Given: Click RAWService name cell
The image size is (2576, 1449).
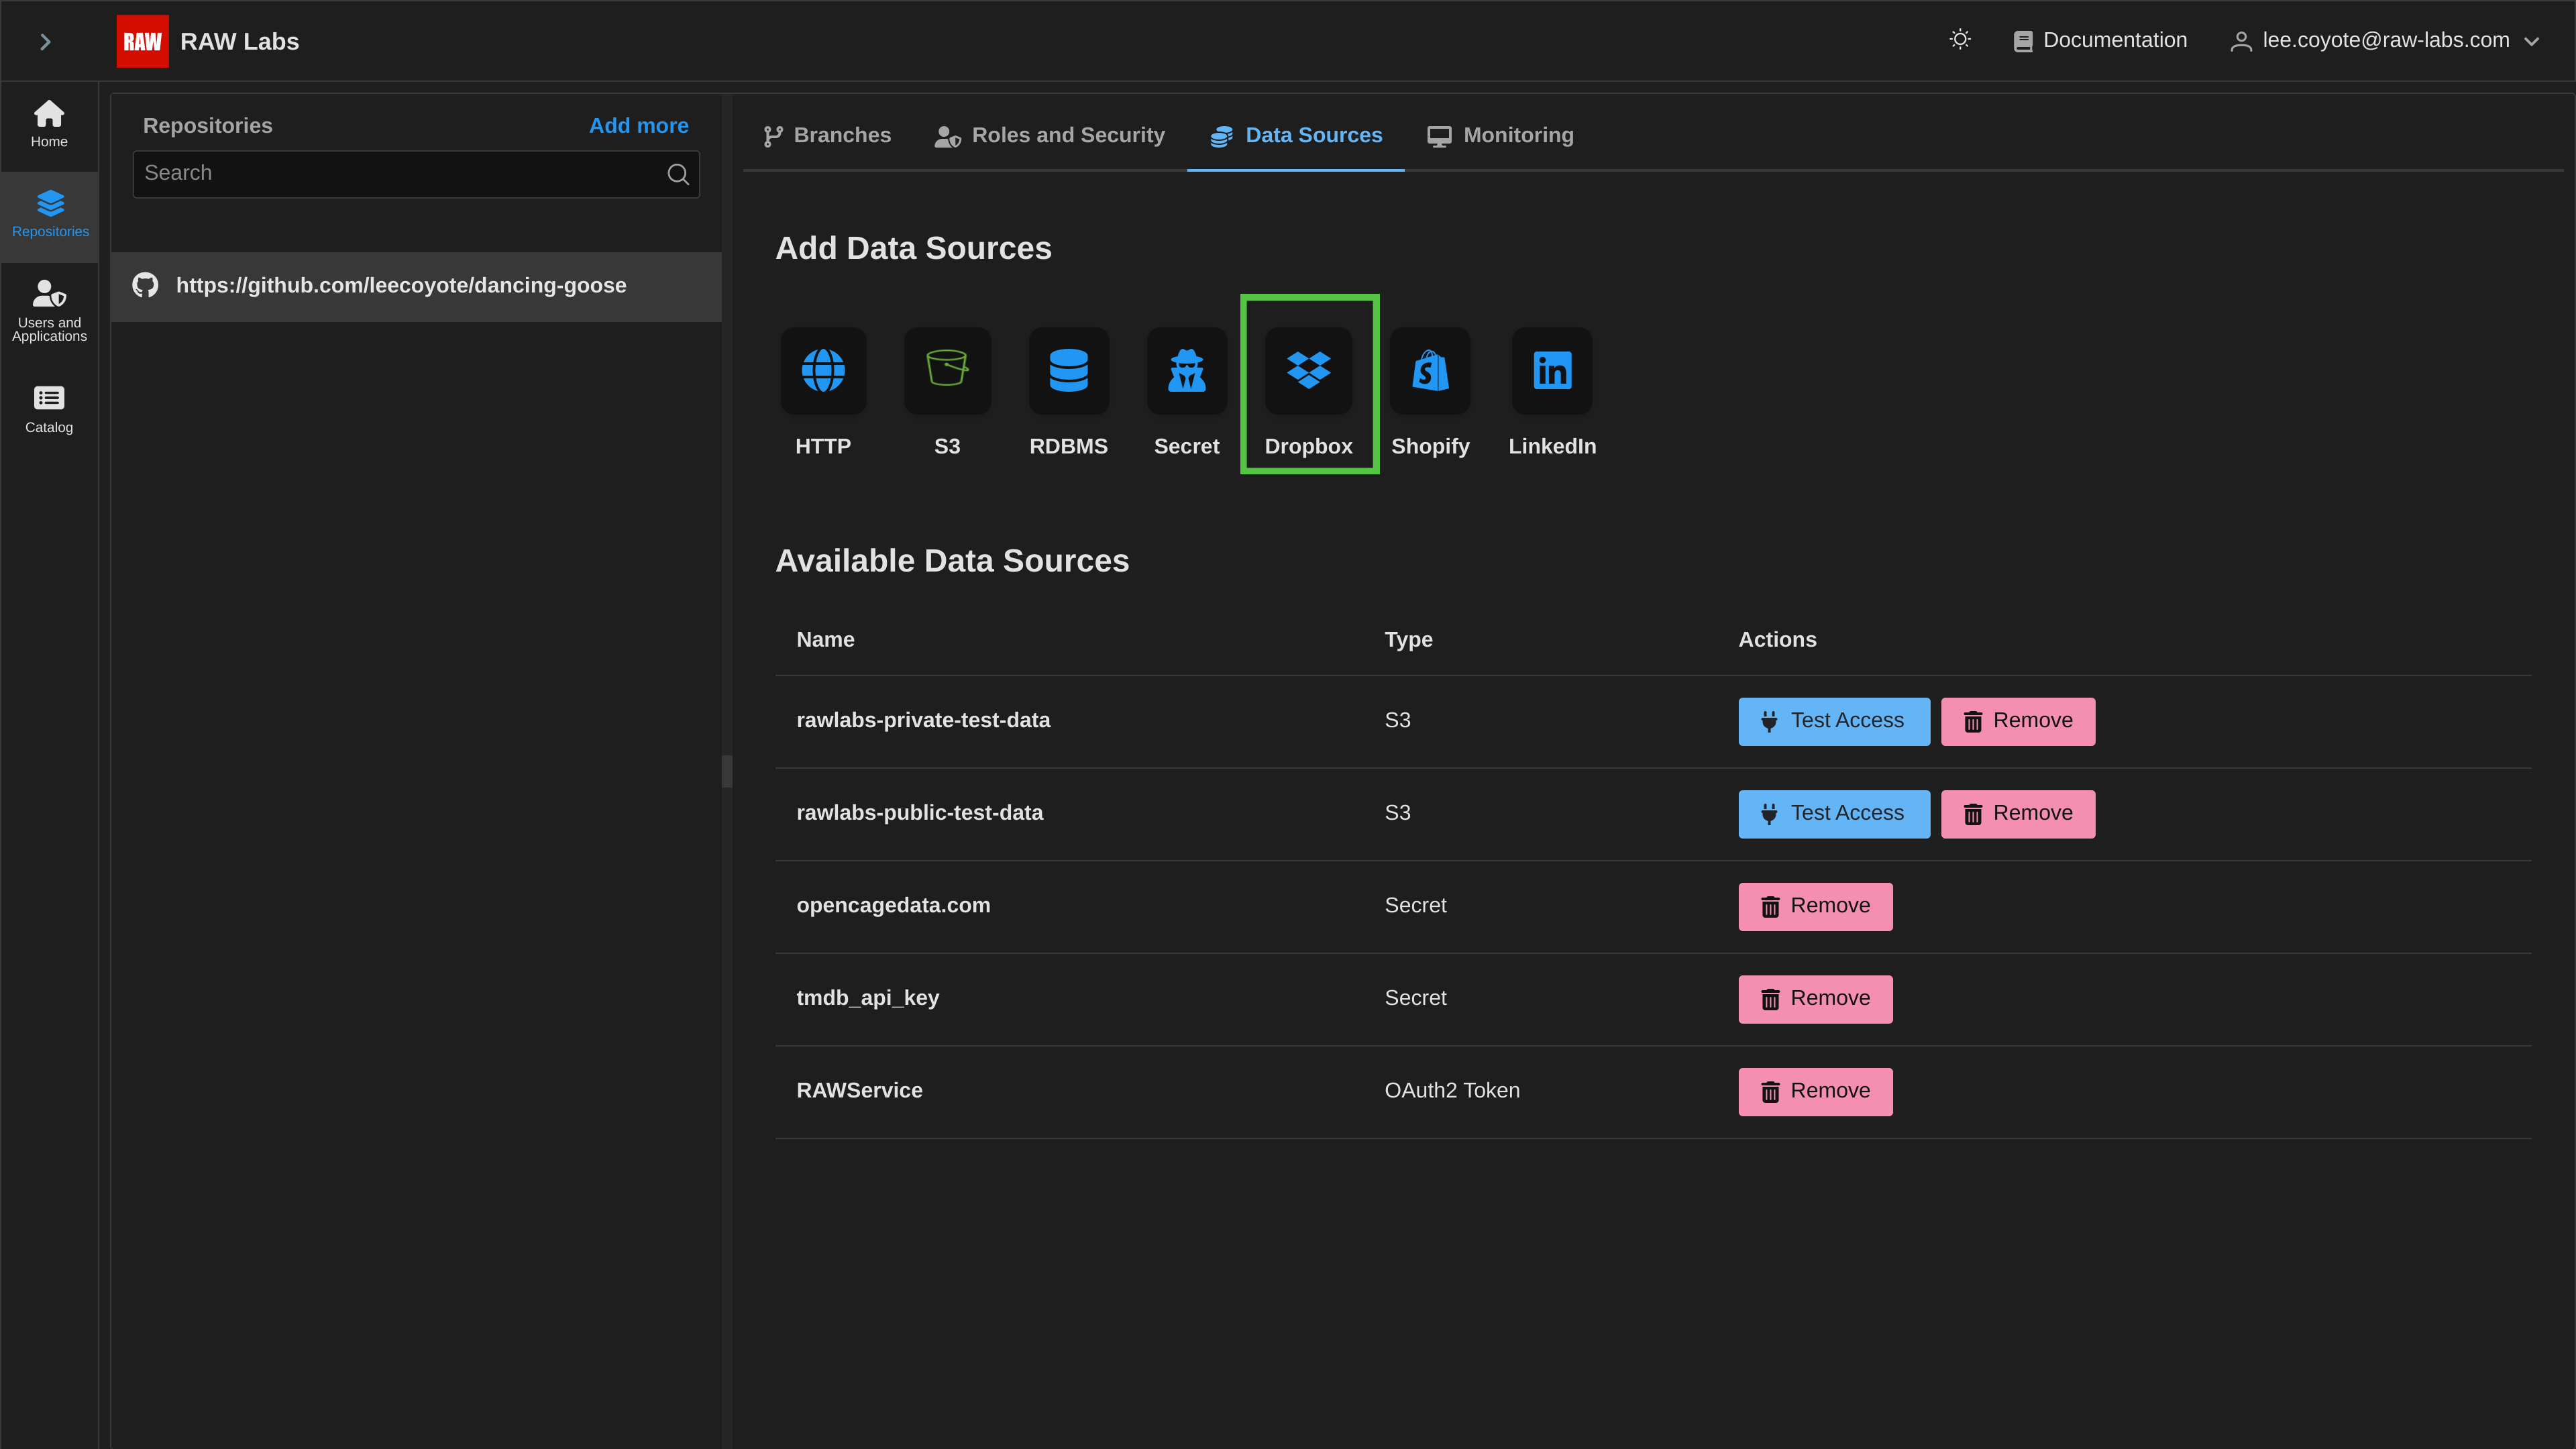Looking at the screenshot, I should tap(859, 1090).
